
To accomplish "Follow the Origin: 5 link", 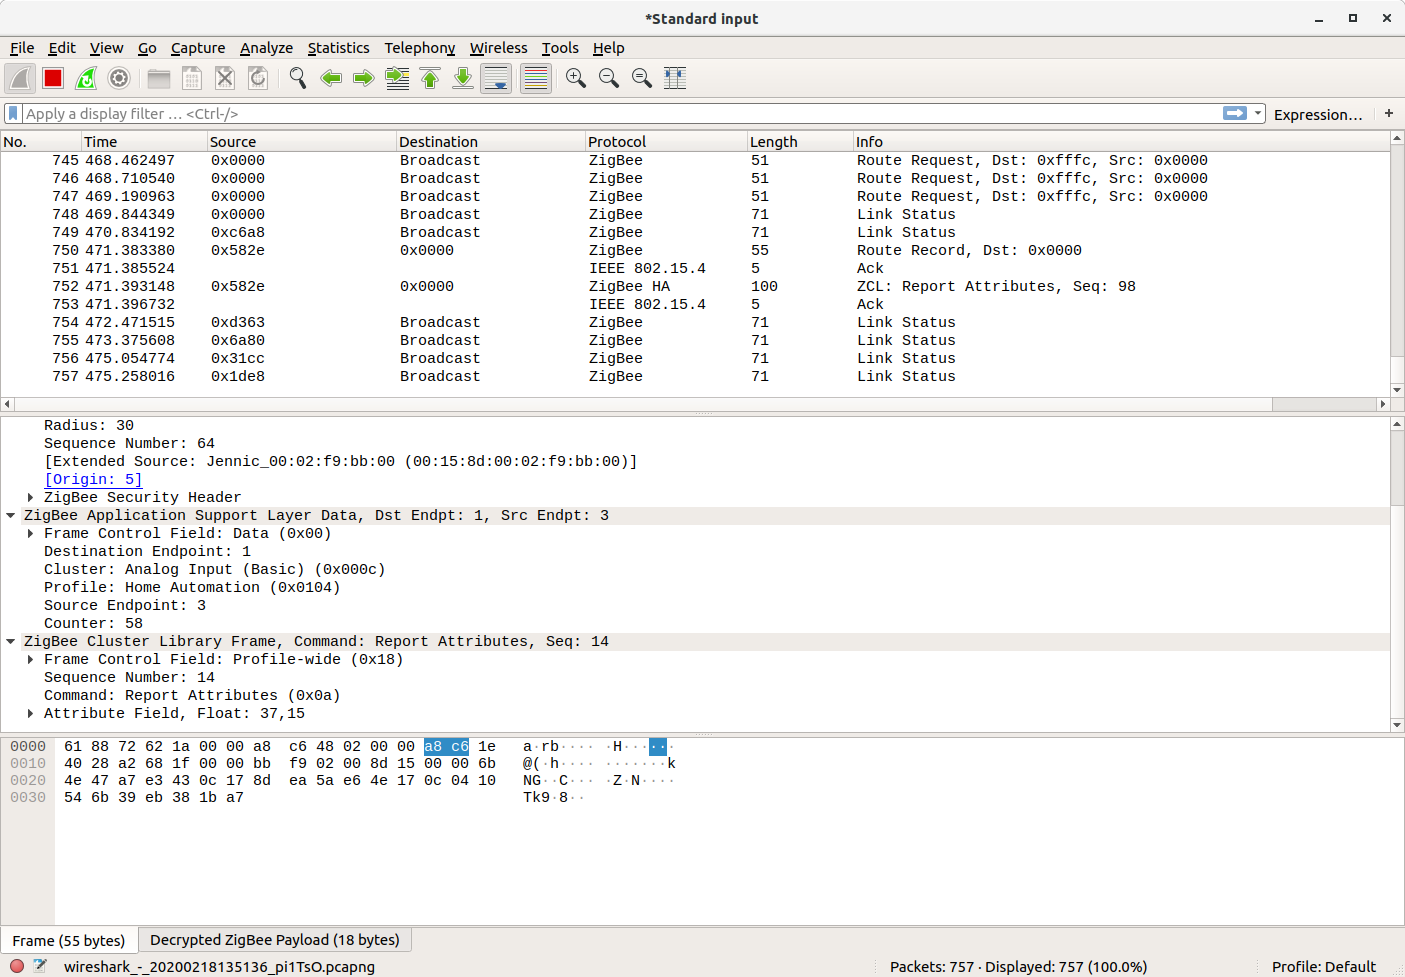I will pos(92,479).
